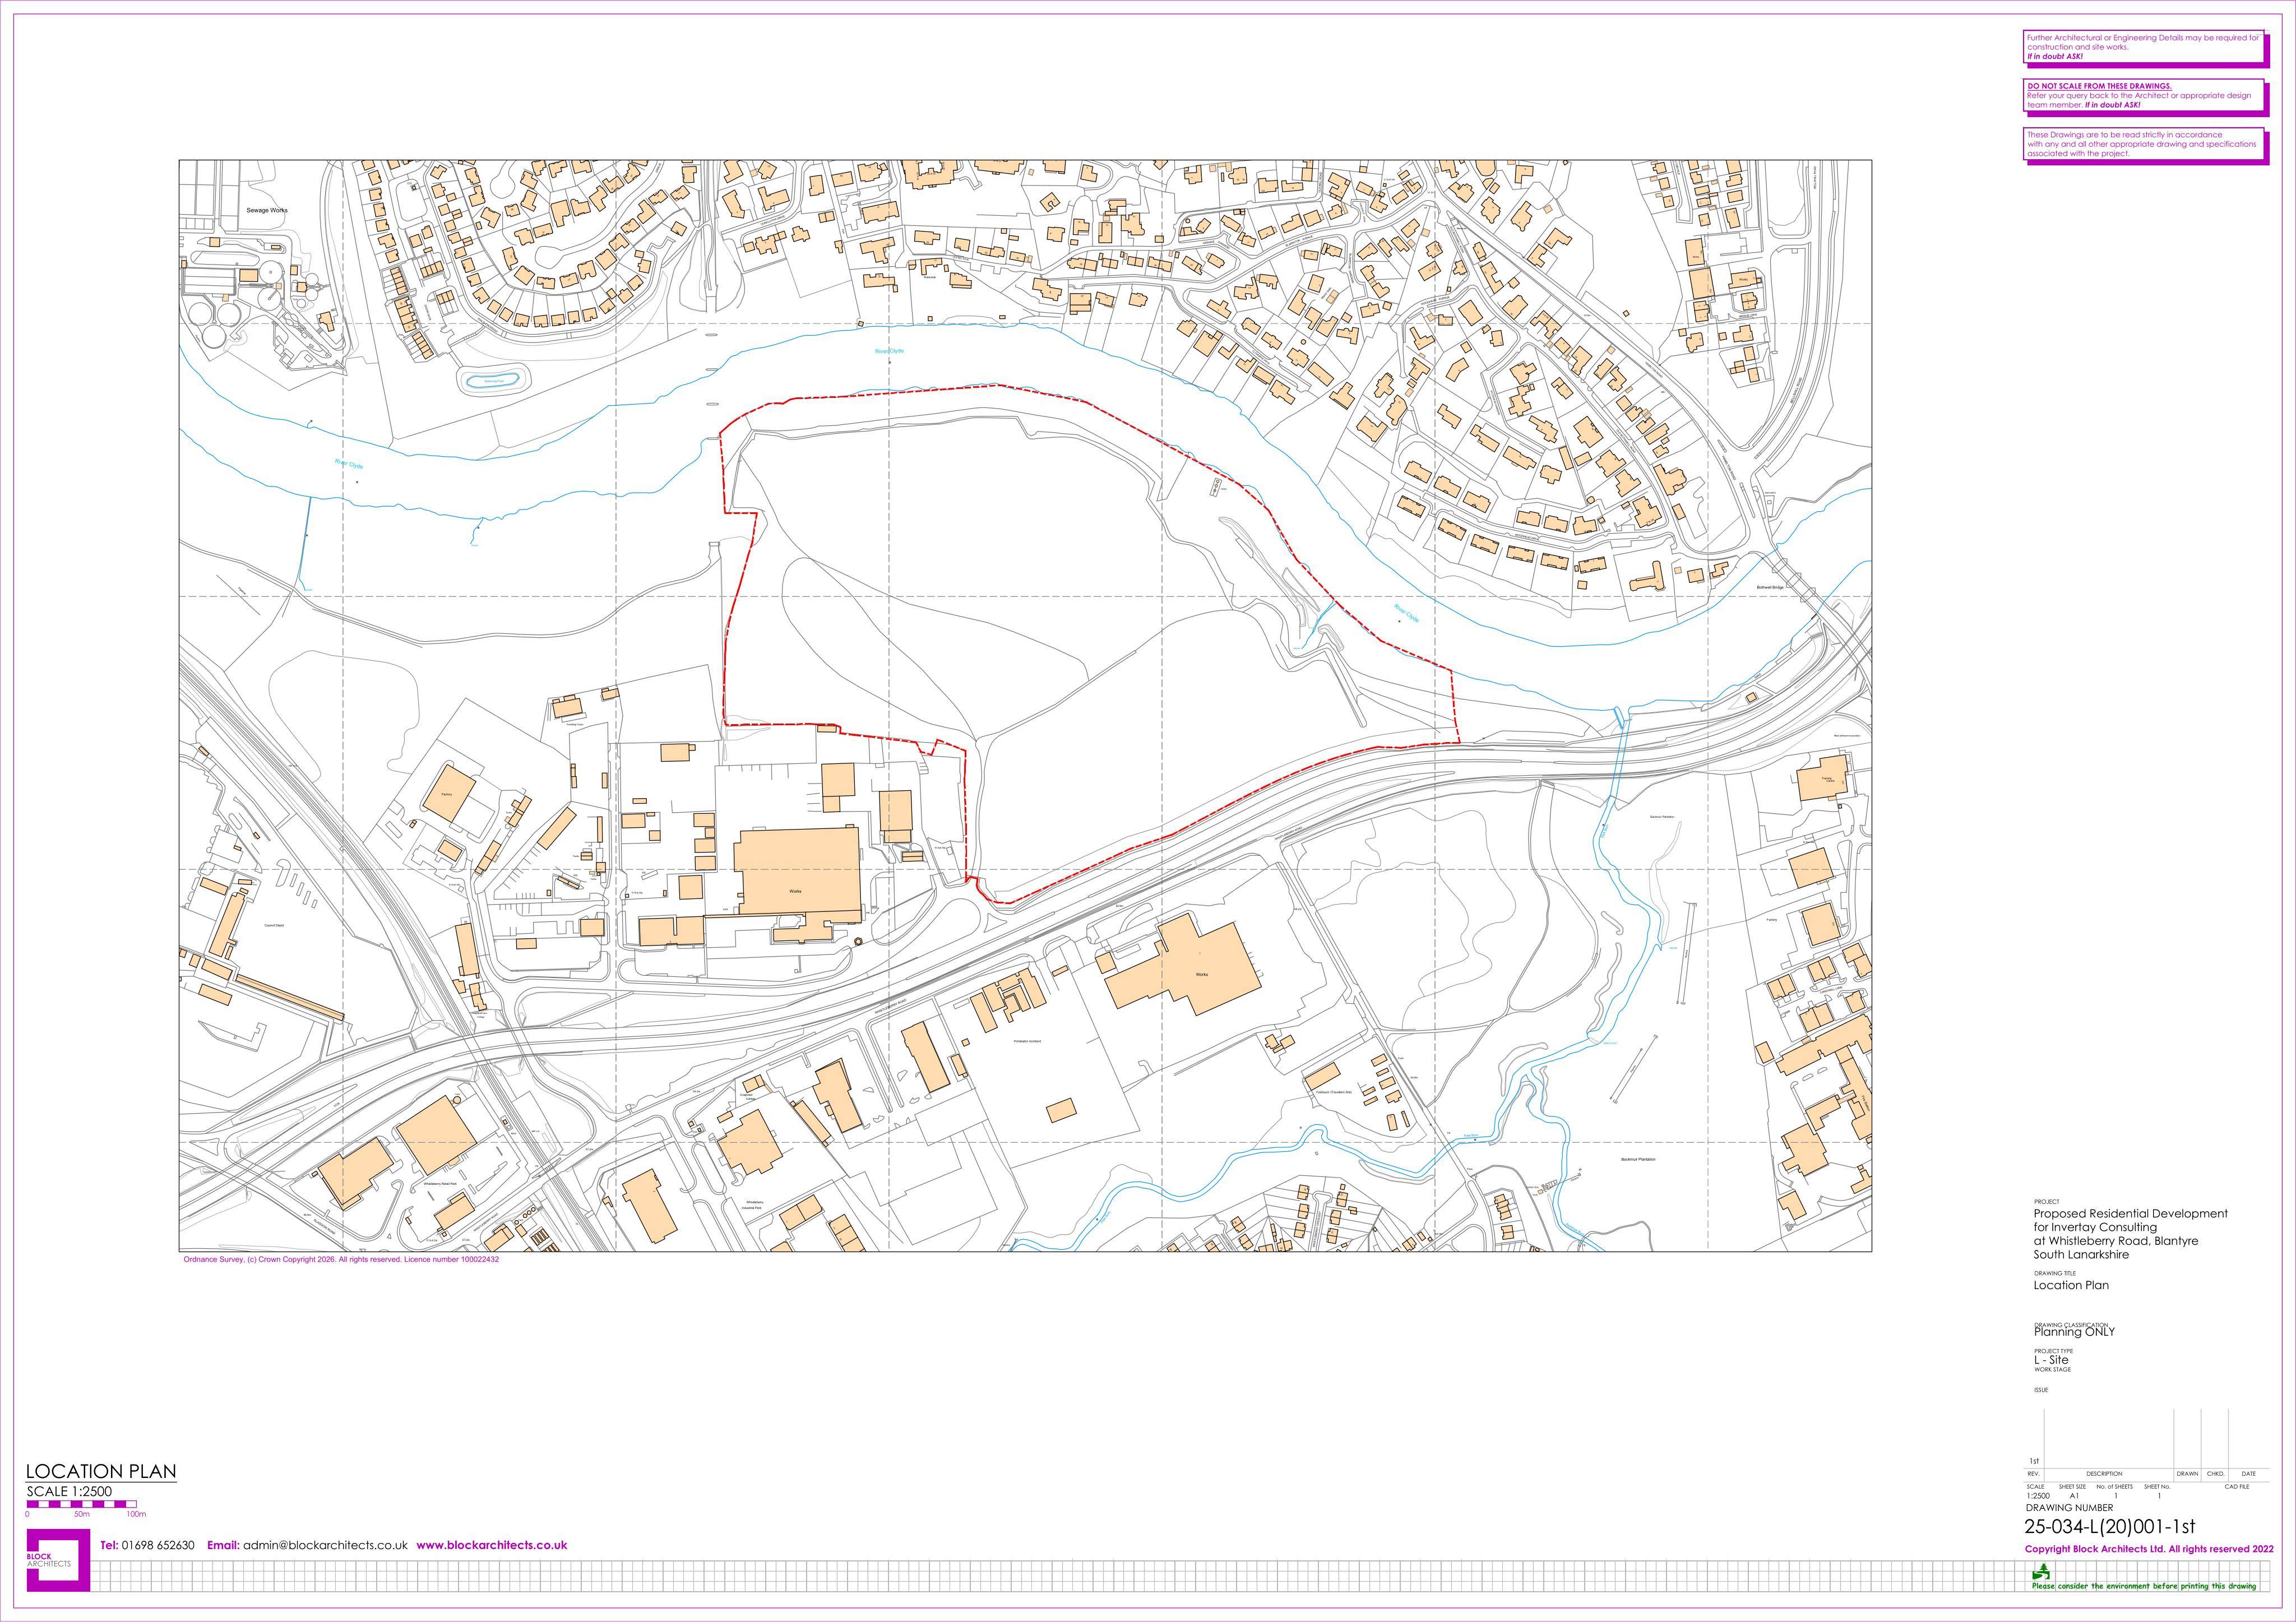Viewport: 2296px width, 1622px height.
Task: Click the 'DATE' column header
Action: click(2248, 1474)
